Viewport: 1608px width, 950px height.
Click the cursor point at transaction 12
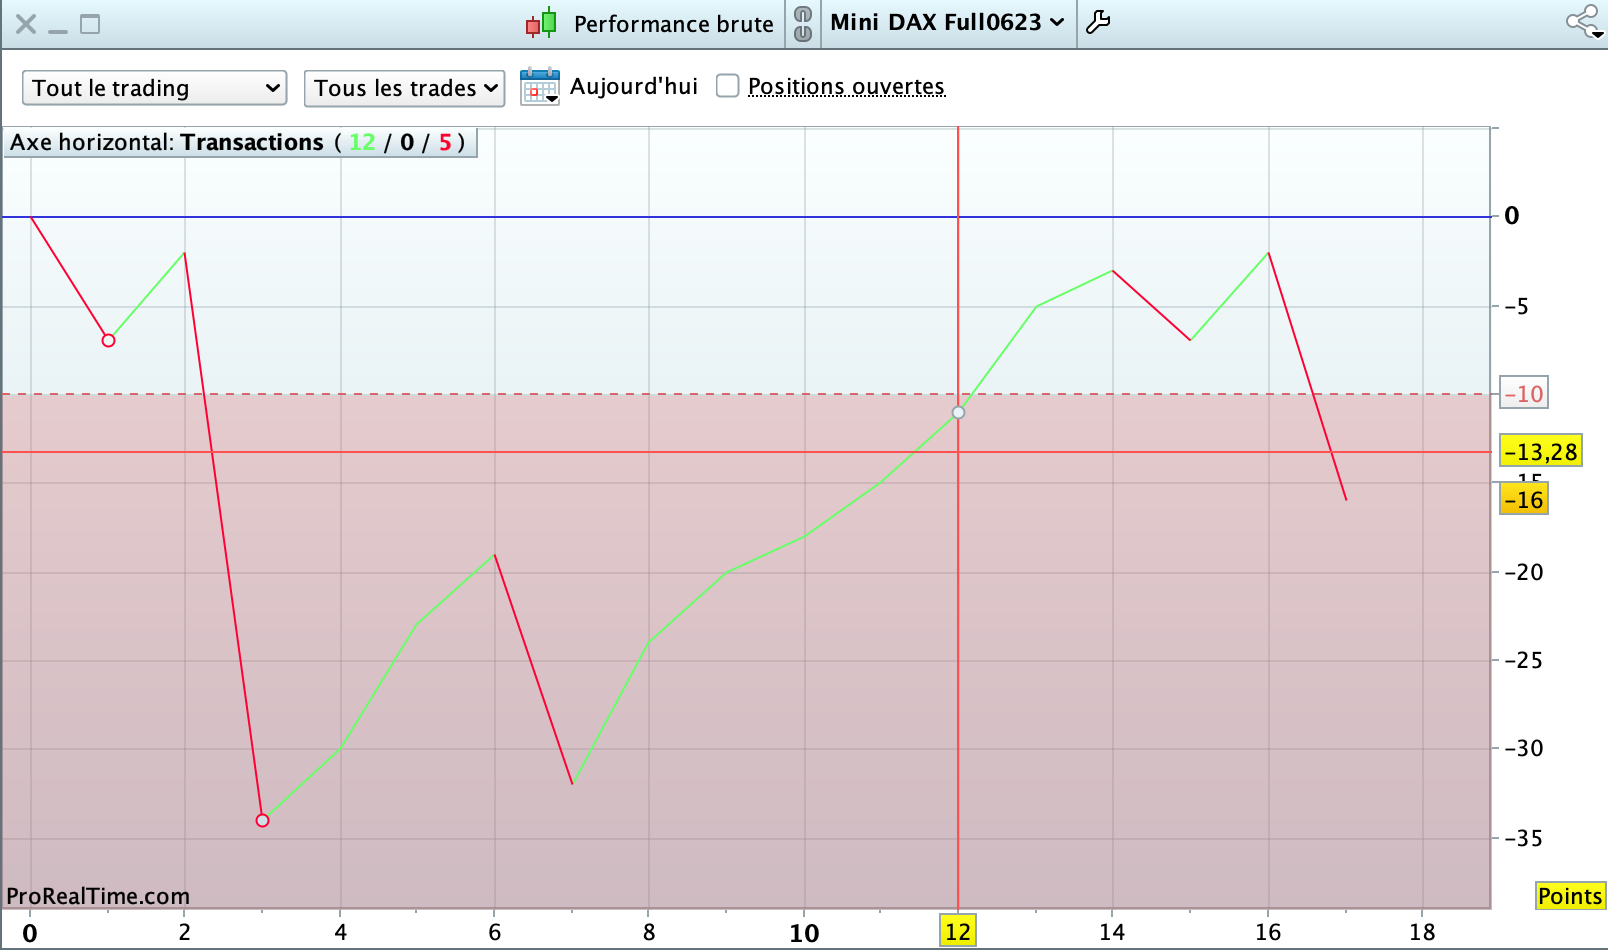[x=958, y=413]
